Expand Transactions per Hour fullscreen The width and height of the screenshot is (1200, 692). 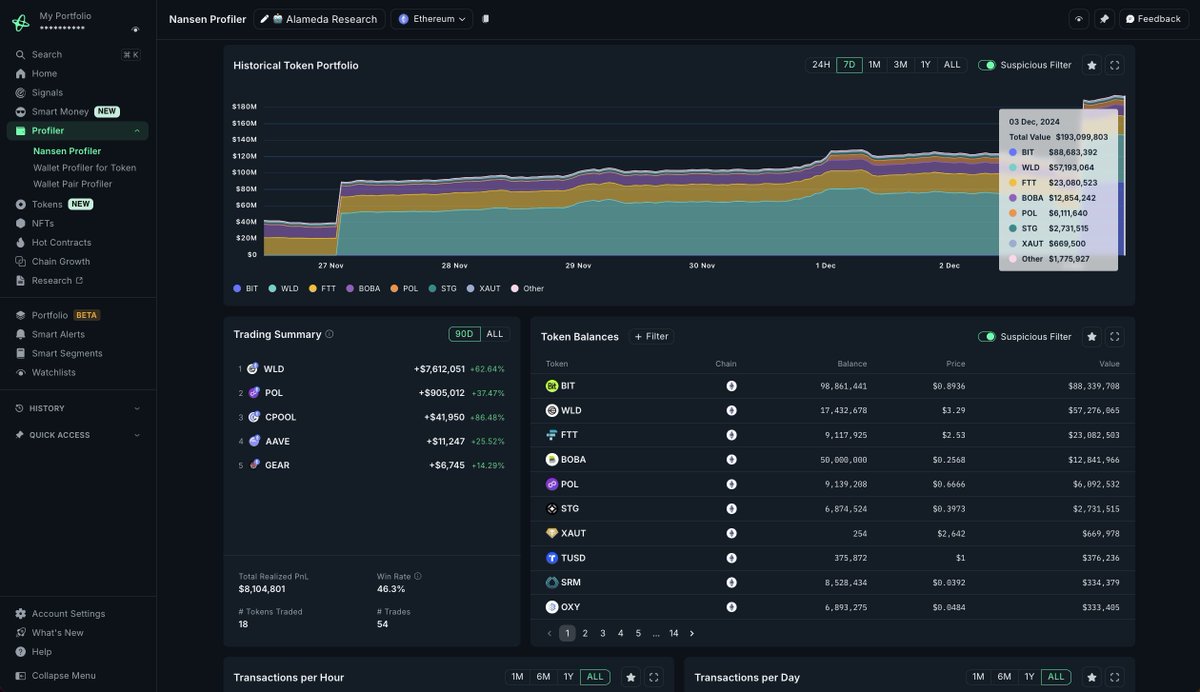click(x=654, y=677)
